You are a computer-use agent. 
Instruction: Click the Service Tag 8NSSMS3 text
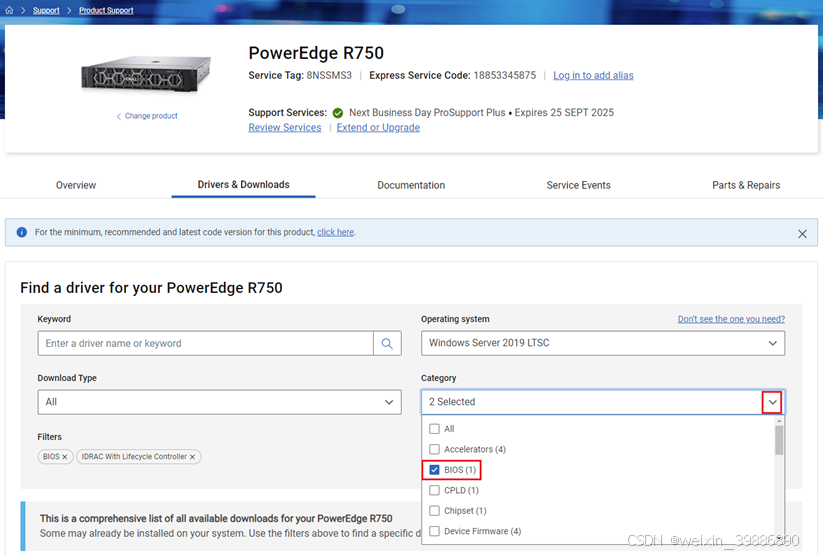pos(300,76)
